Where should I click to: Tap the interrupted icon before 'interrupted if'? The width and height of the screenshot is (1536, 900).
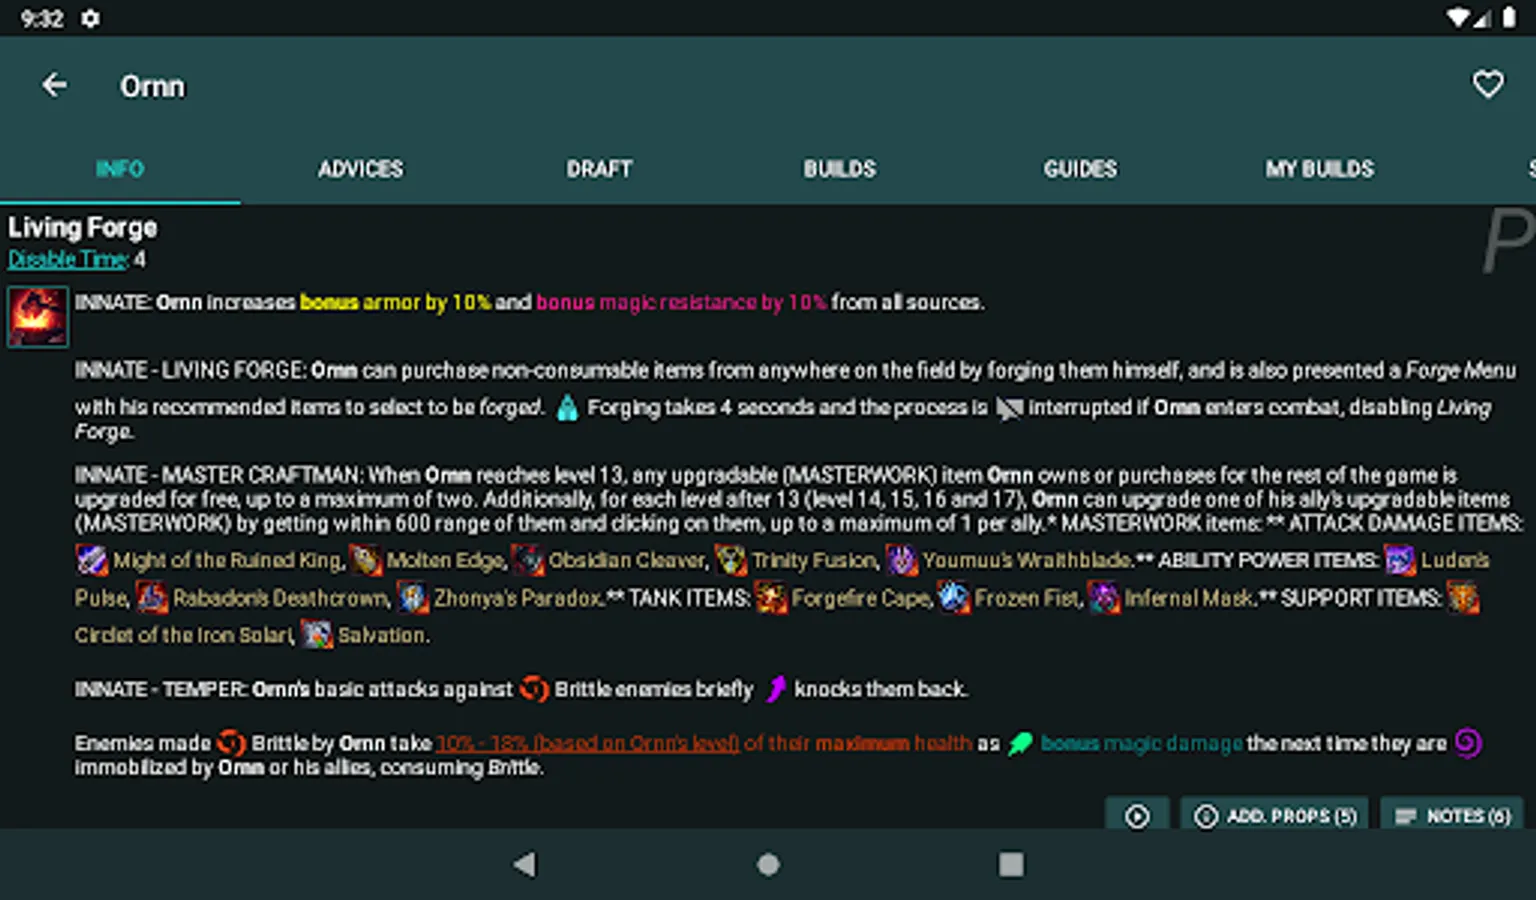(1009, 408)
